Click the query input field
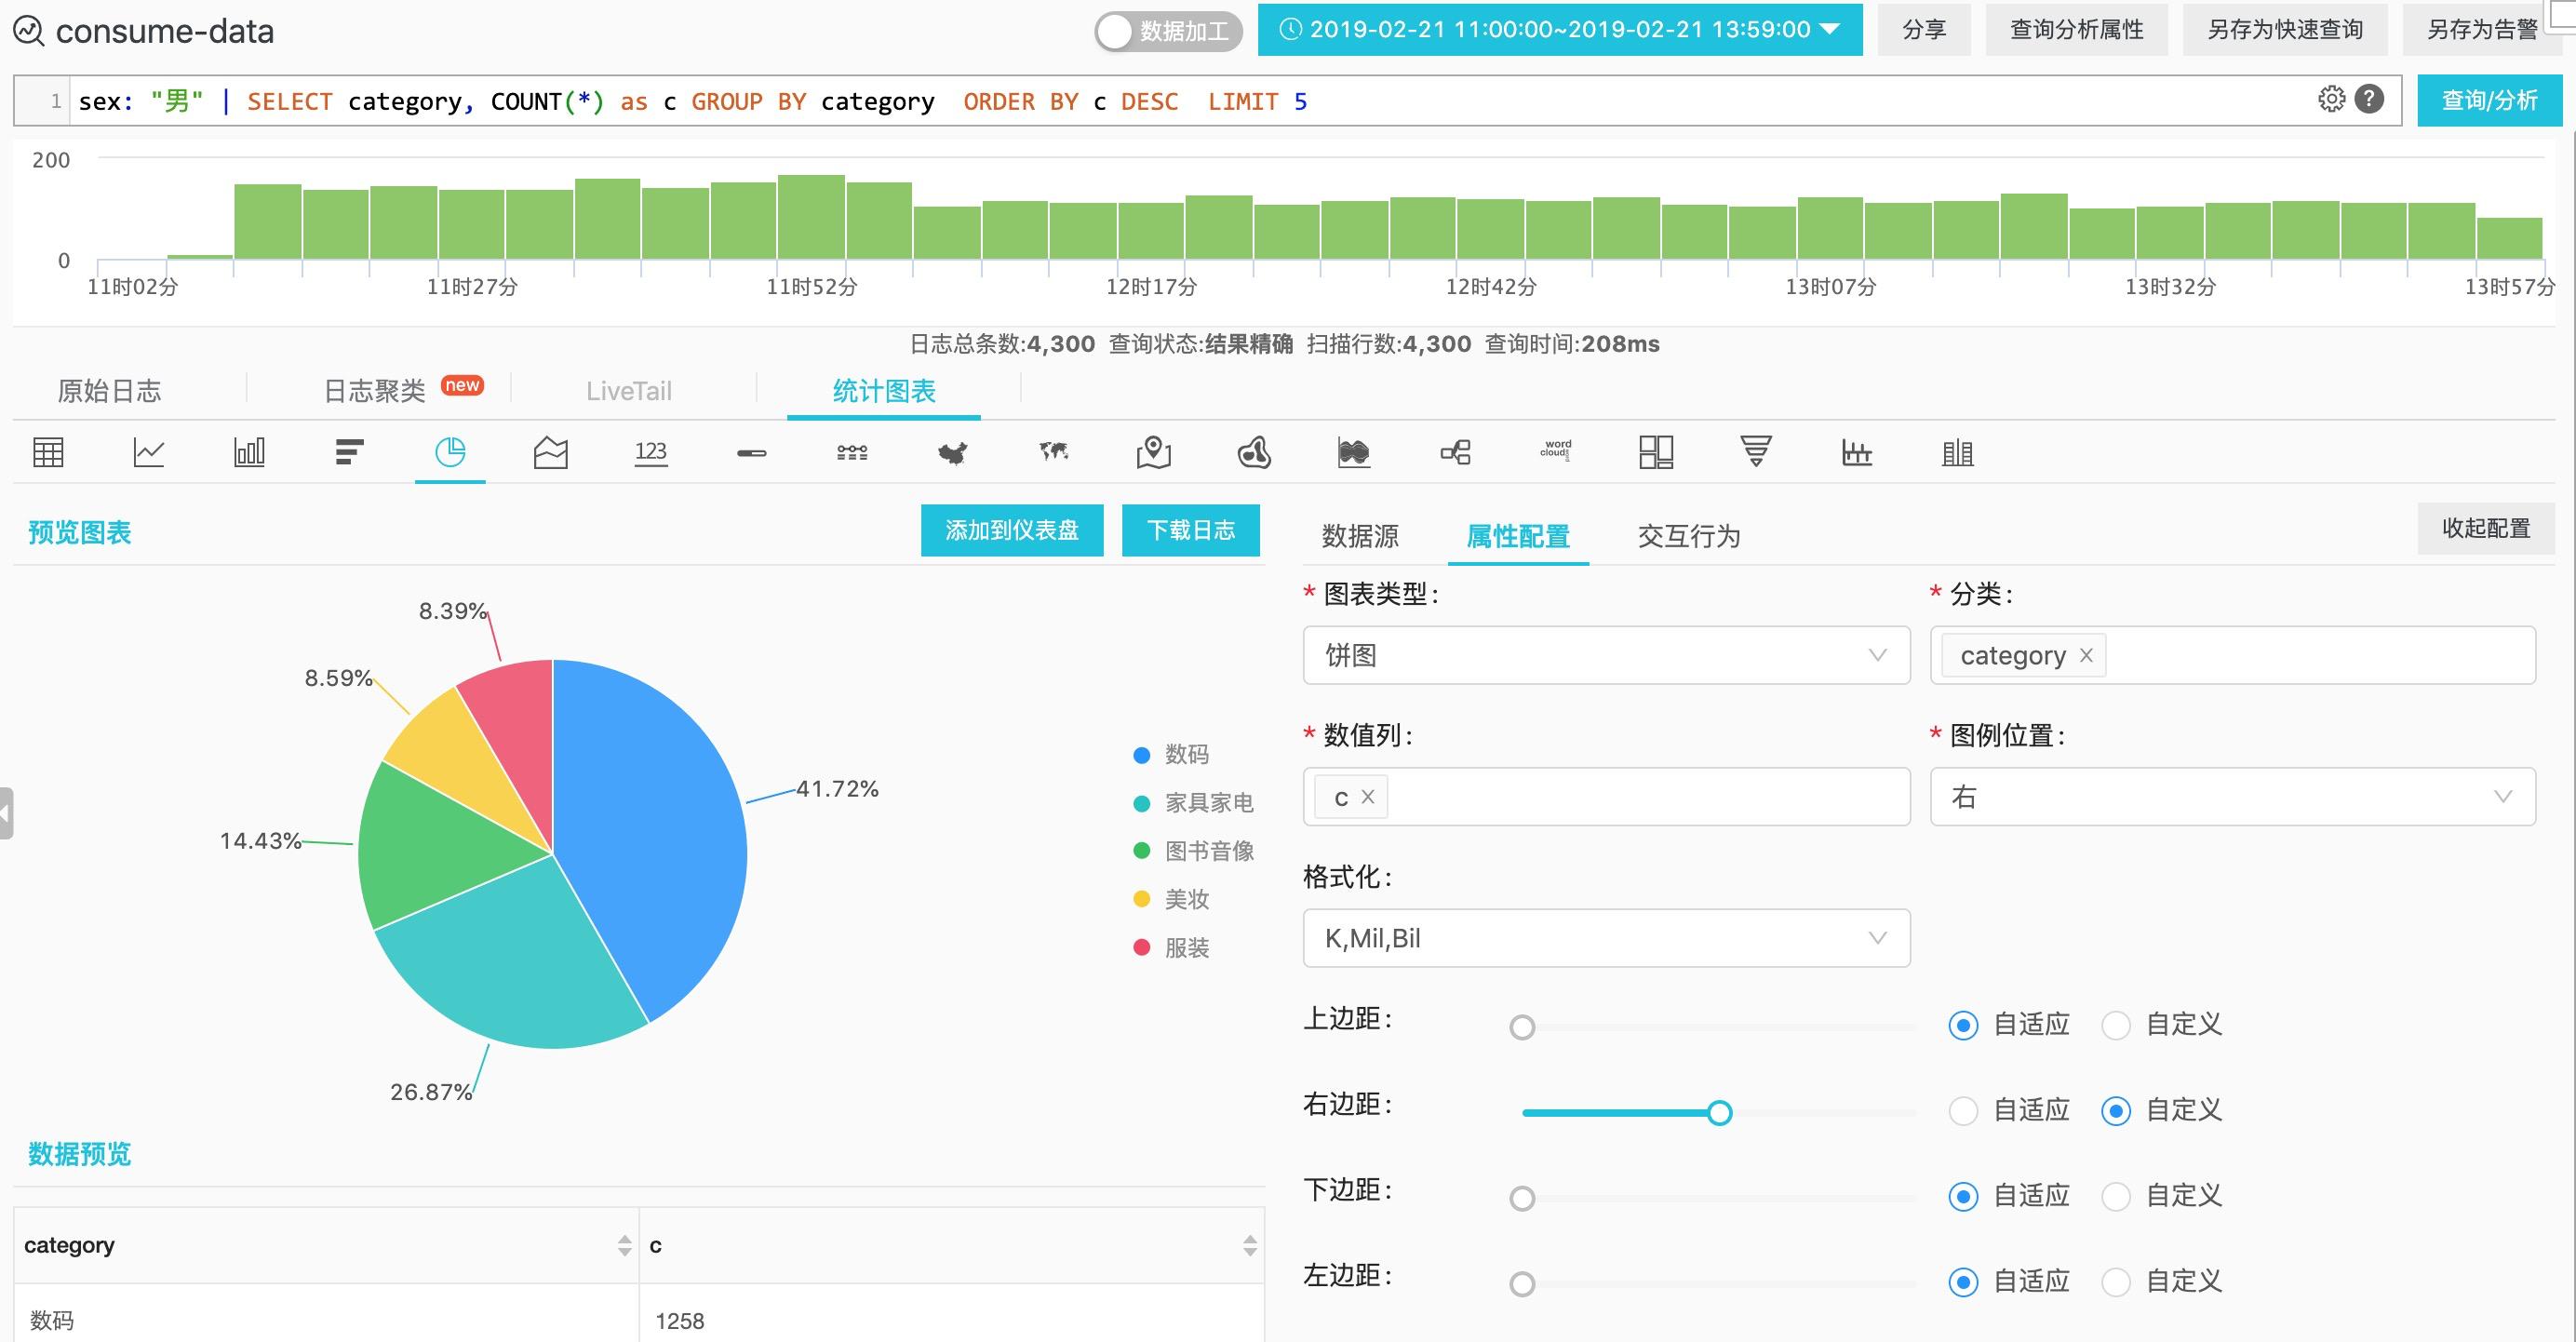Viewport: 2576px width, 1342px height. click(1175, 102)
